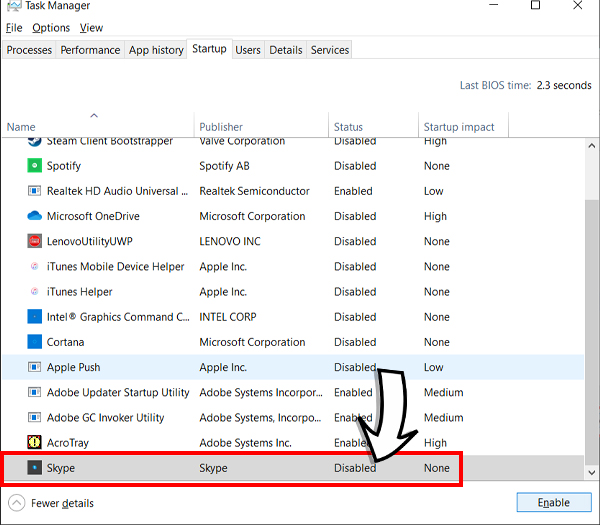This screenshot has width=600, height=525.
Task: Click the Enabled status in Realtek row
Action: 353,191
